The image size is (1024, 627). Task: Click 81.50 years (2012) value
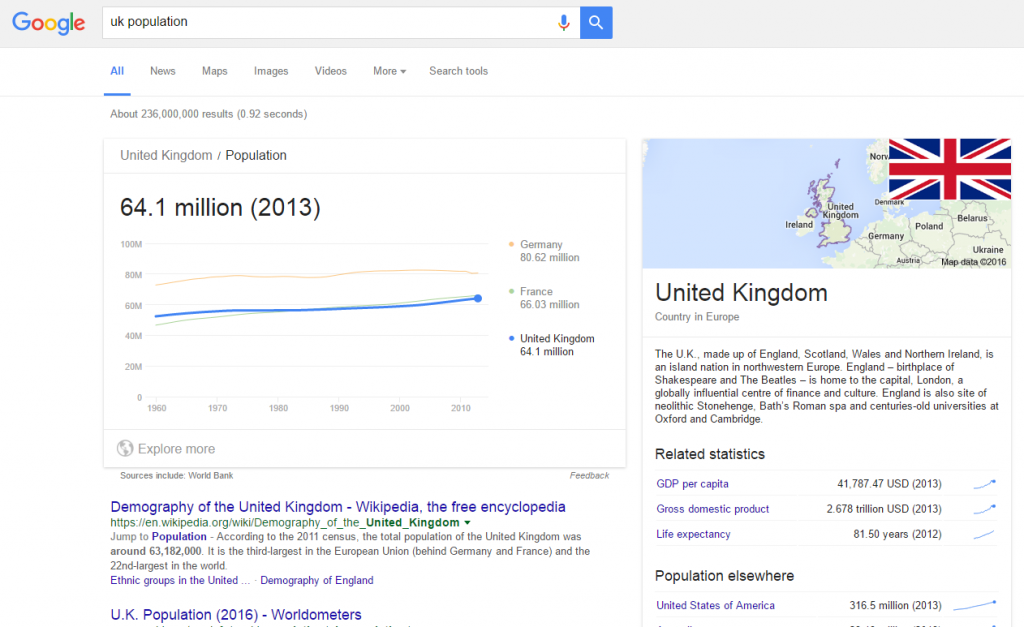(897, 534)
